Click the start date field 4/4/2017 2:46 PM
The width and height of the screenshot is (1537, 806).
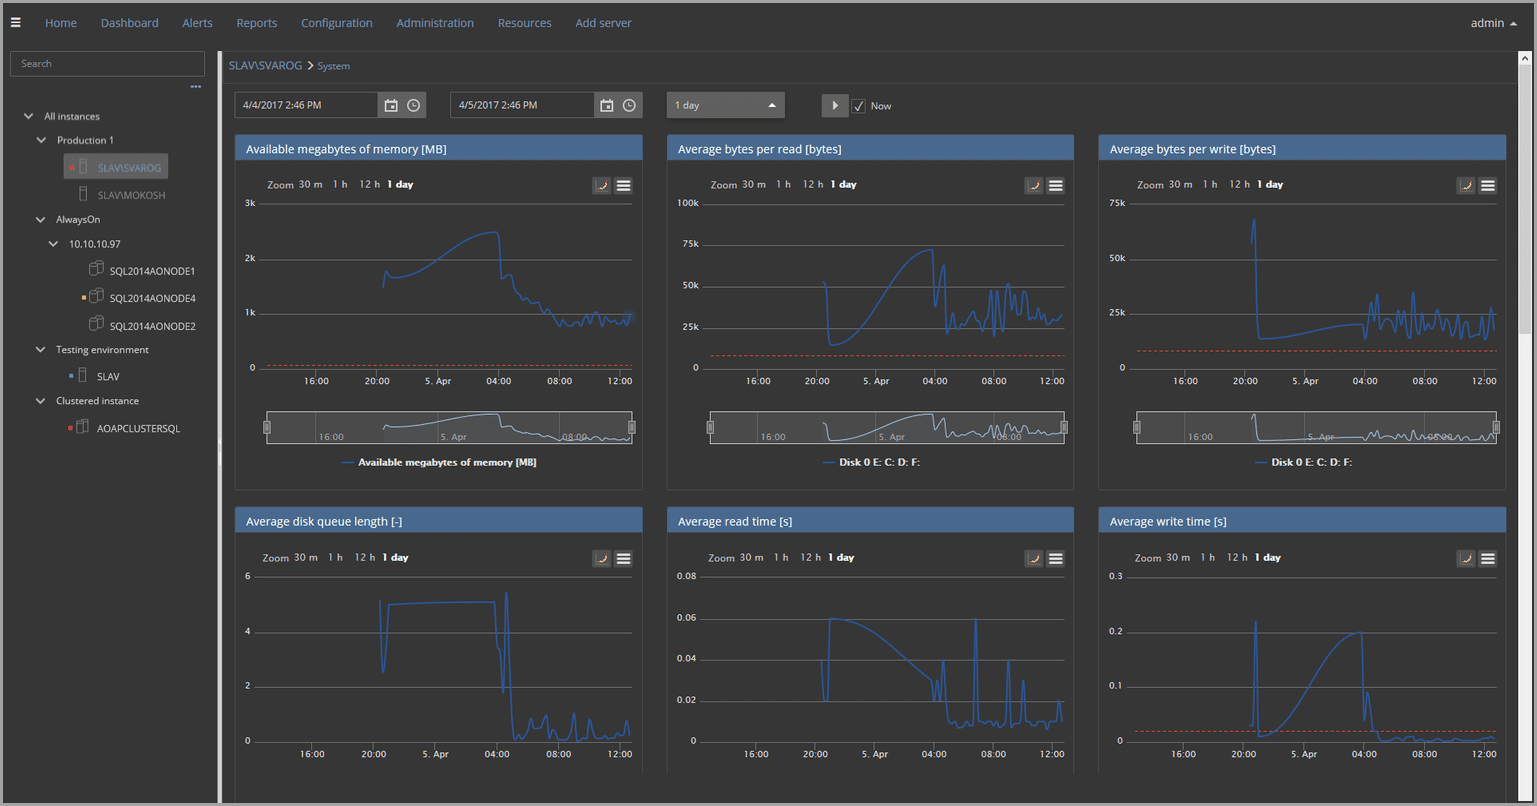click(x=307, y=105)
